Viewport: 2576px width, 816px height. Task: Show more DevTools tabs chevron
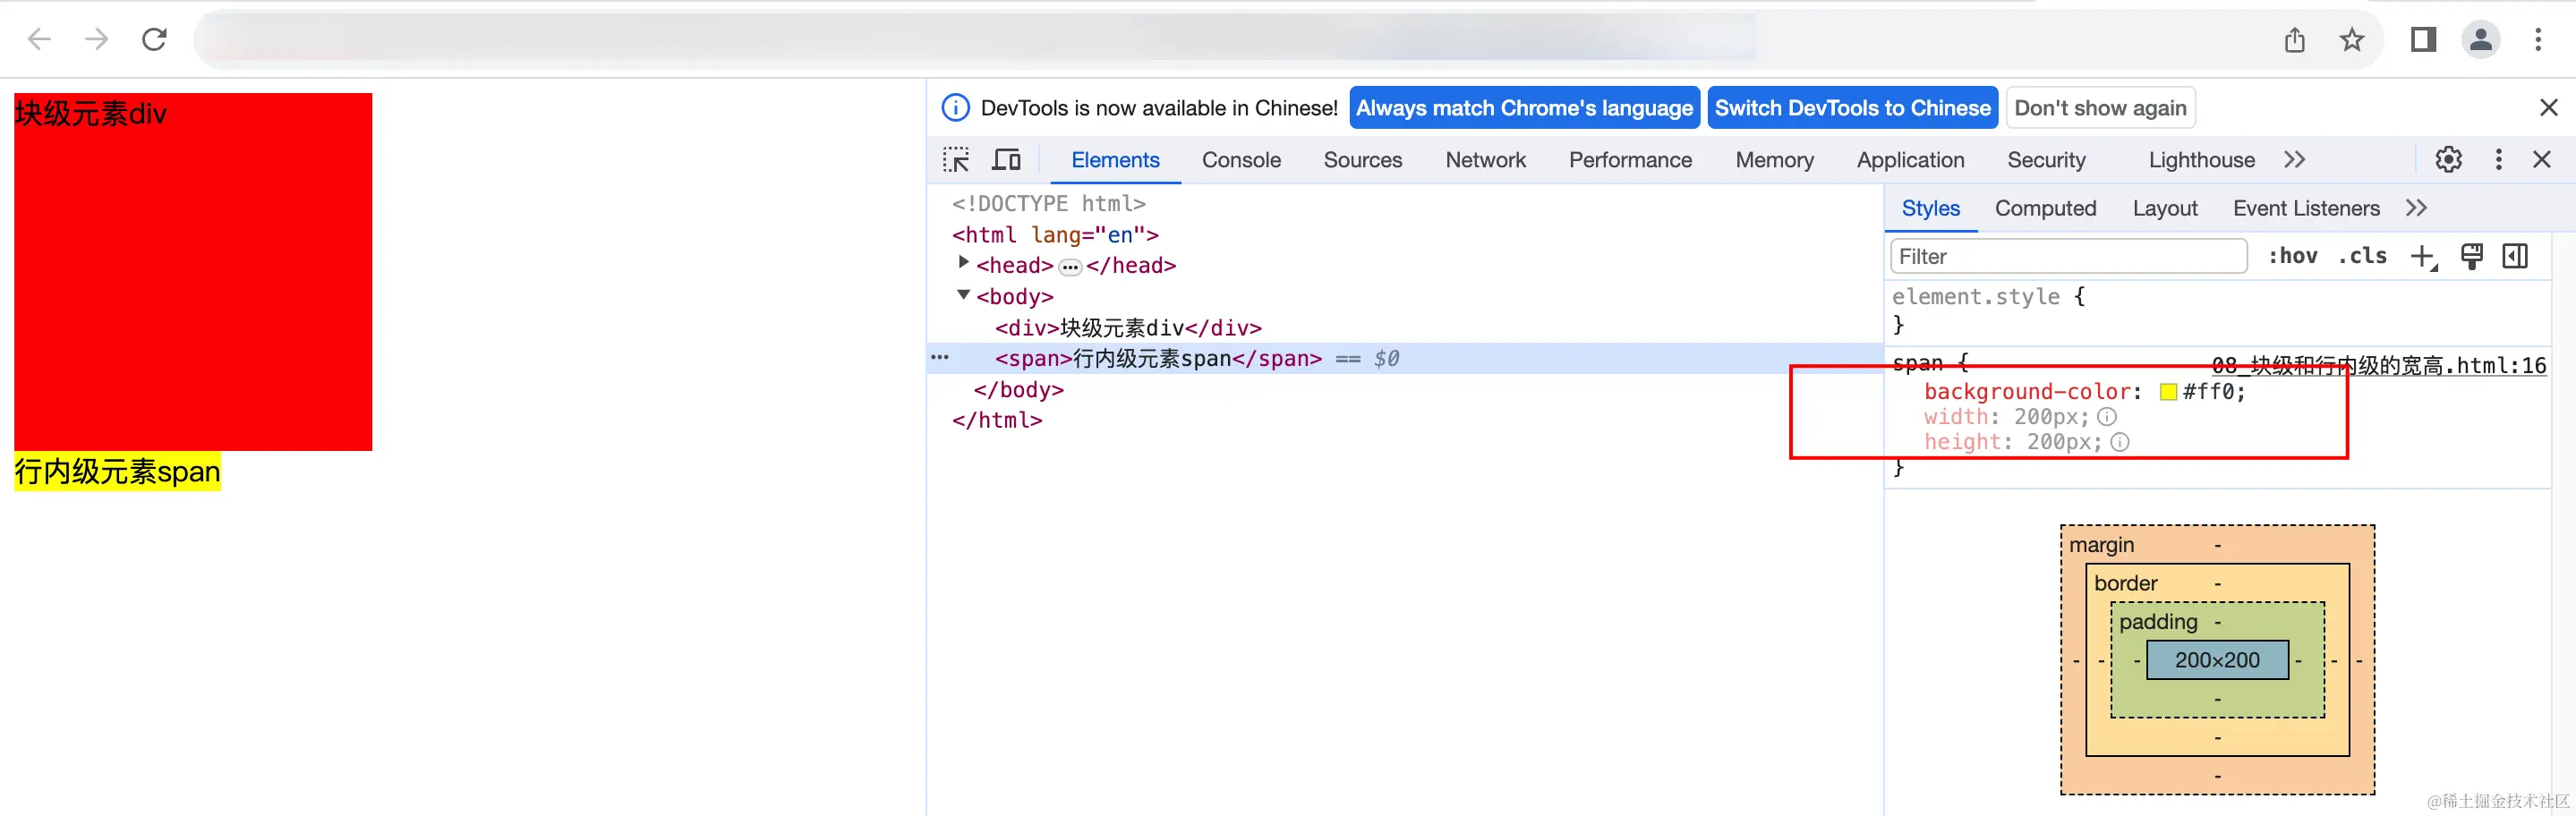[2294, 160]
